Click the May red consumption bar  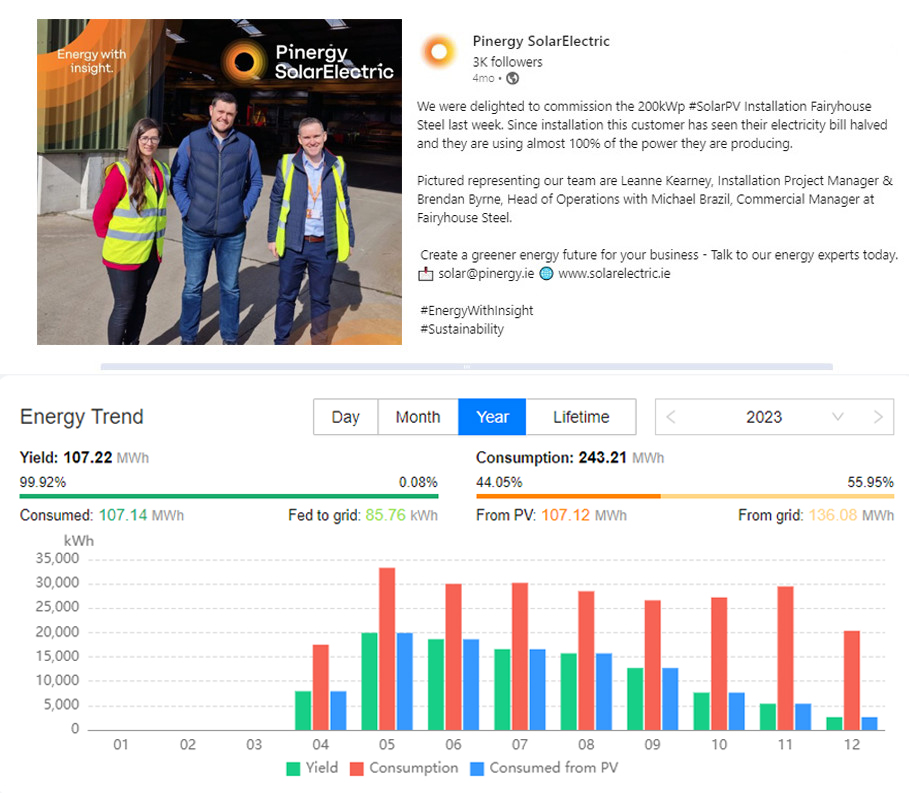tap(387, 649)
